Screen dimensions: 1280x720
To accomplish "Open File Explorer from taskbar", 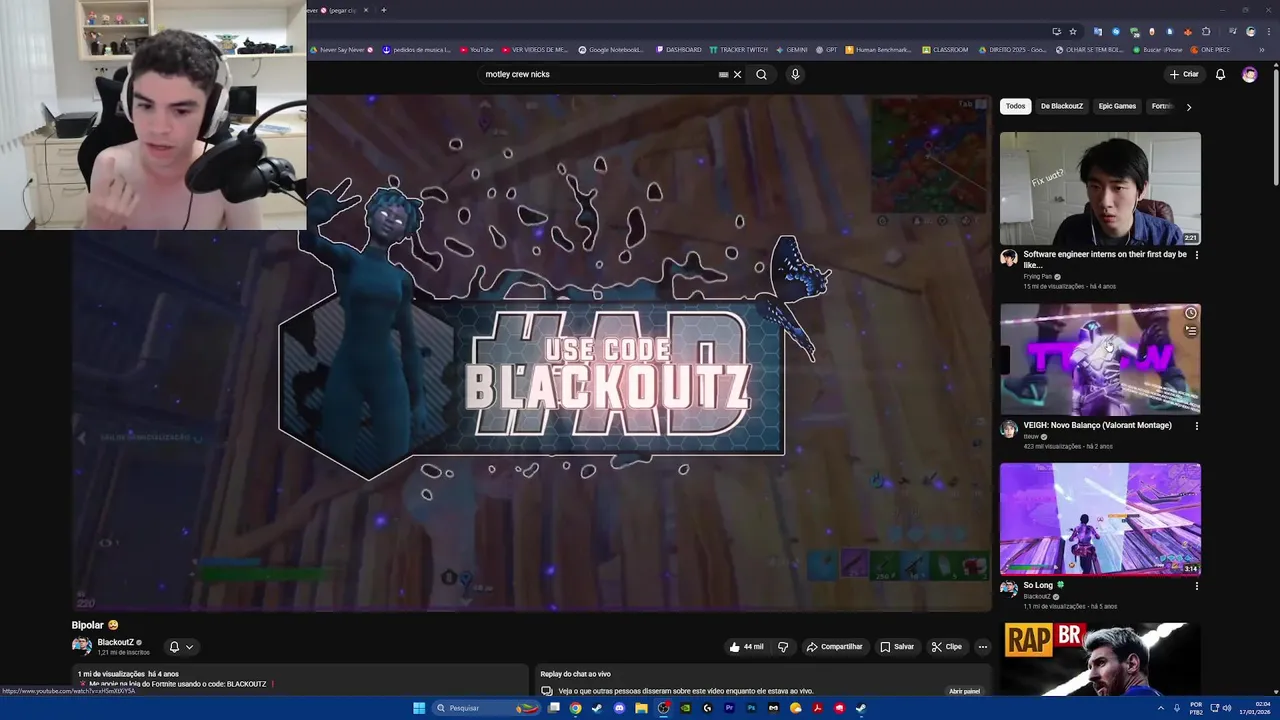I will click(641, 708).
